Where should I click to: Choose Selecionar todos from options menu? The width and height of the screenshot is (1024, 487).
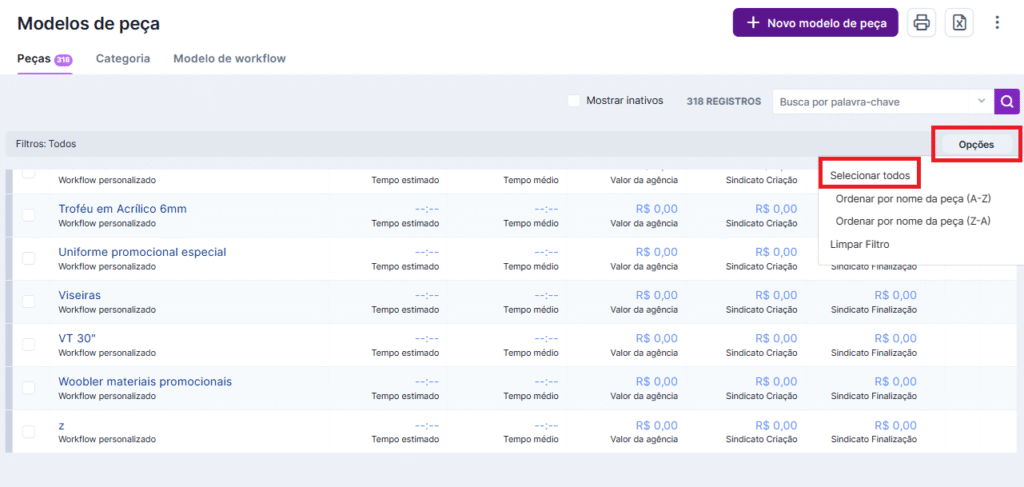[x=869, y=176]
